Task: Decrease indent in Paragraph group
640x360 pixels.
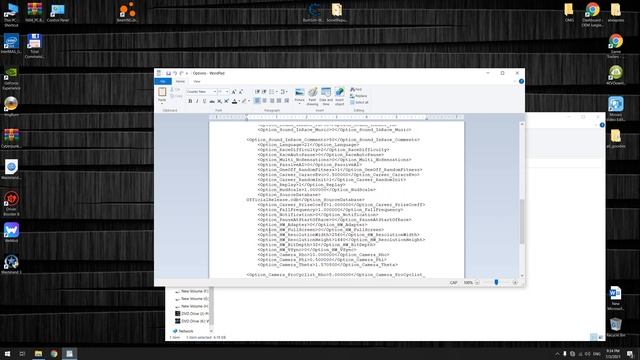Action: (257, 92)
